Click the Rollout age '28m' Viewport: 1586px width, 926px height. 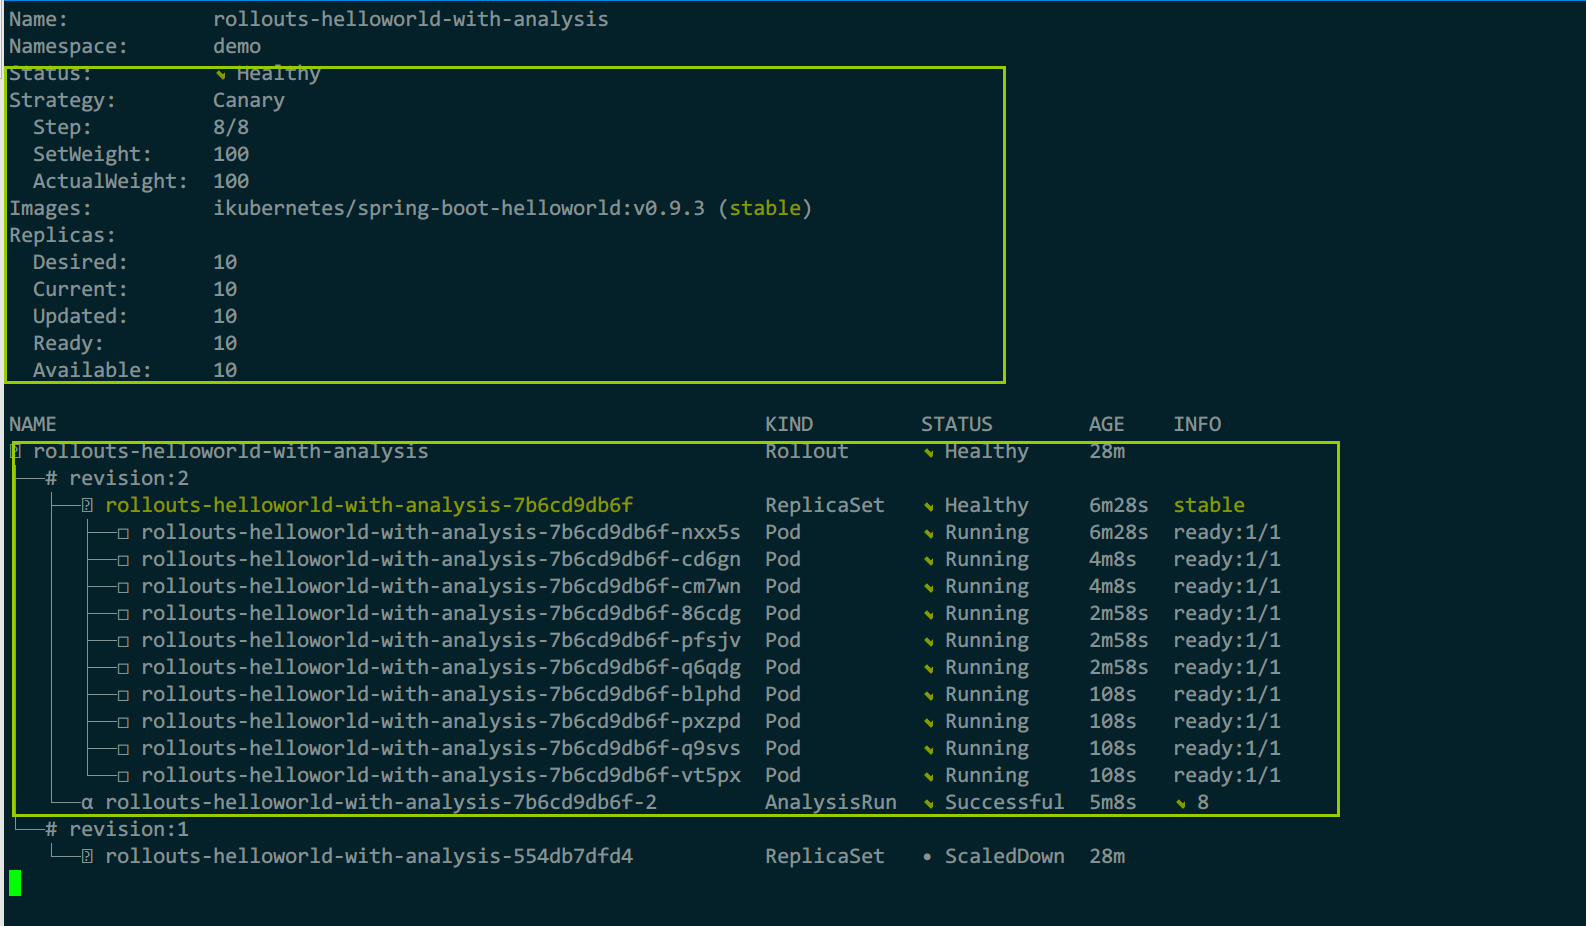[1107, 451]
